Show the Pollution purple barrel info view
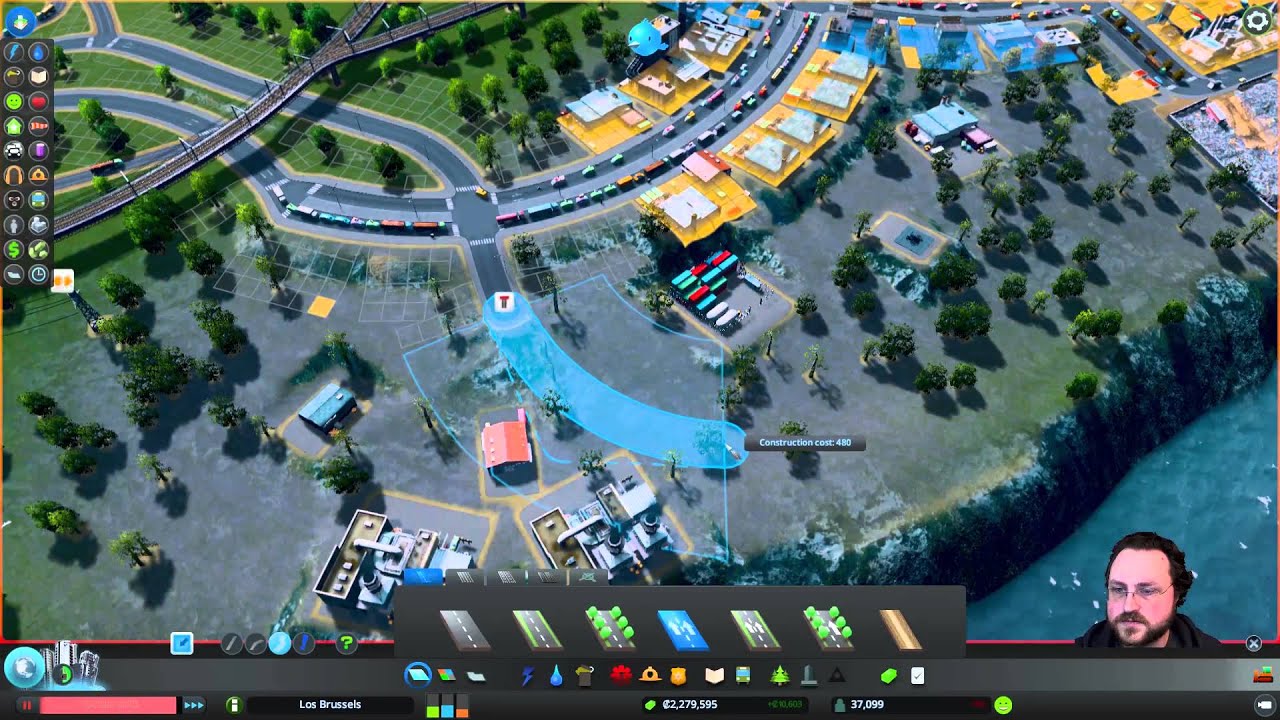This screenshot has width=1280, height=720. tap(38, 151)
